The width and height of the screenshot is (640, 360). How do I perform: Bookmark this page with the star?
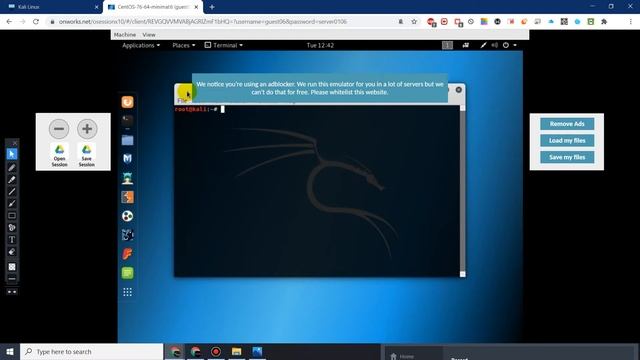click(x=414, y=22)
